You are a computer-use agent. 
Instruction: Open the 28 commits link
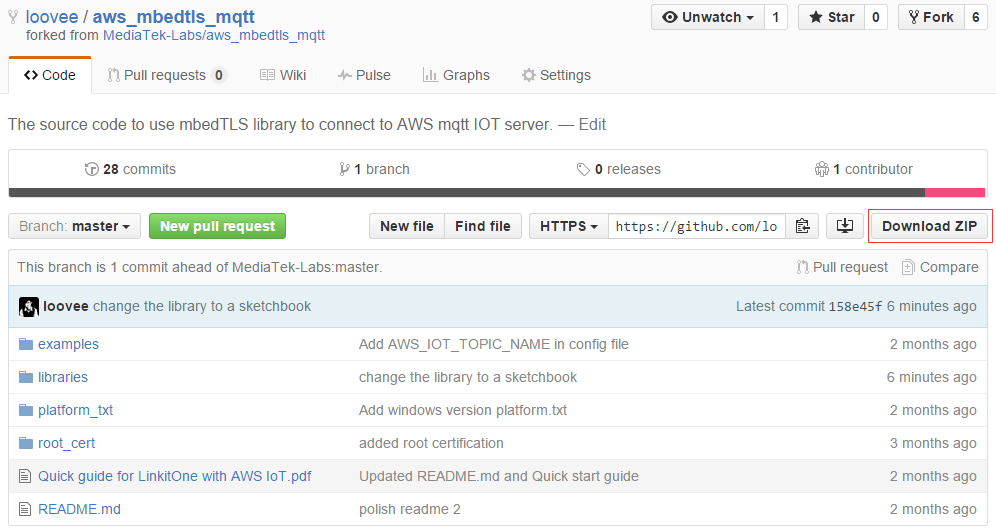point(130,170)
